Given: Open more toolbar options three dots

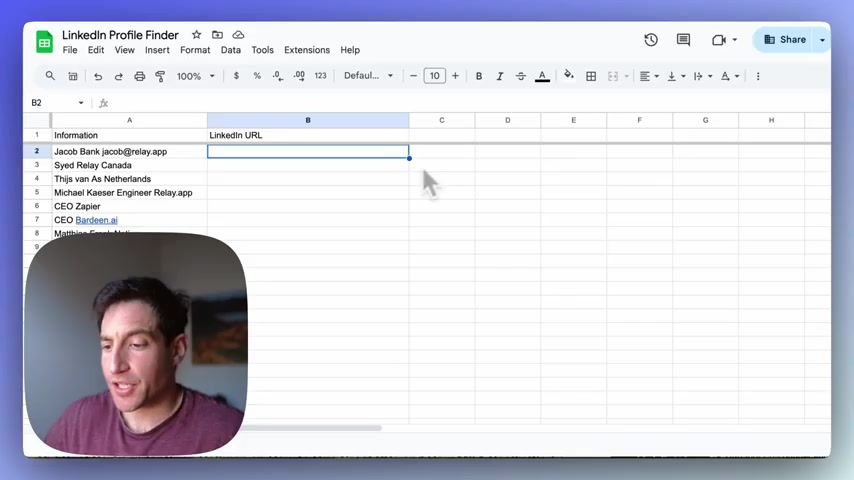Looking at the screenshot, I should click(758, 76).
